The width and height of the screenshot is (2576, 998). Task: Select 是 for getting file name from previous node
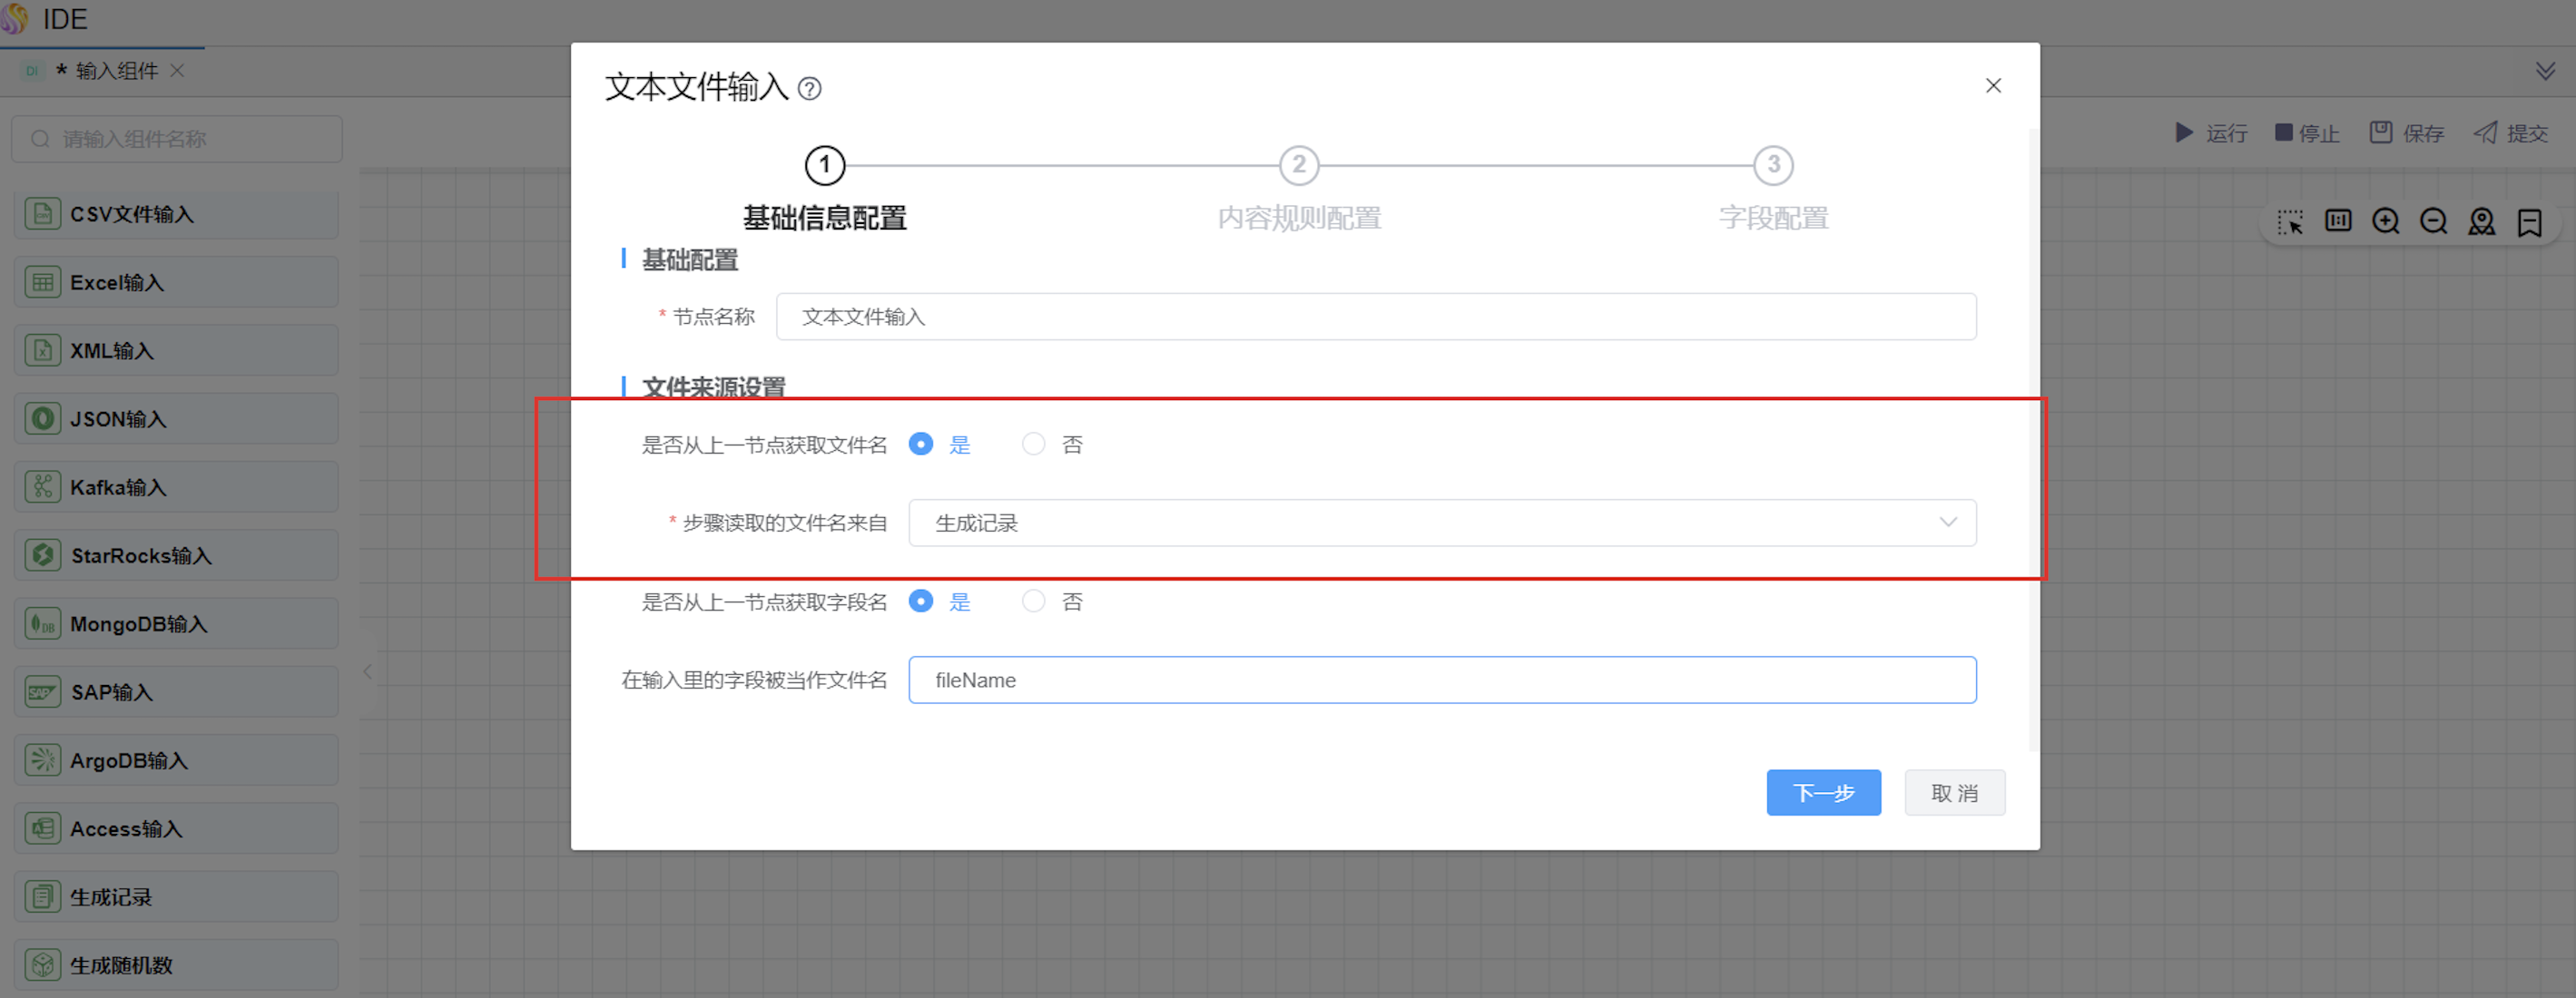coord(921,444)
